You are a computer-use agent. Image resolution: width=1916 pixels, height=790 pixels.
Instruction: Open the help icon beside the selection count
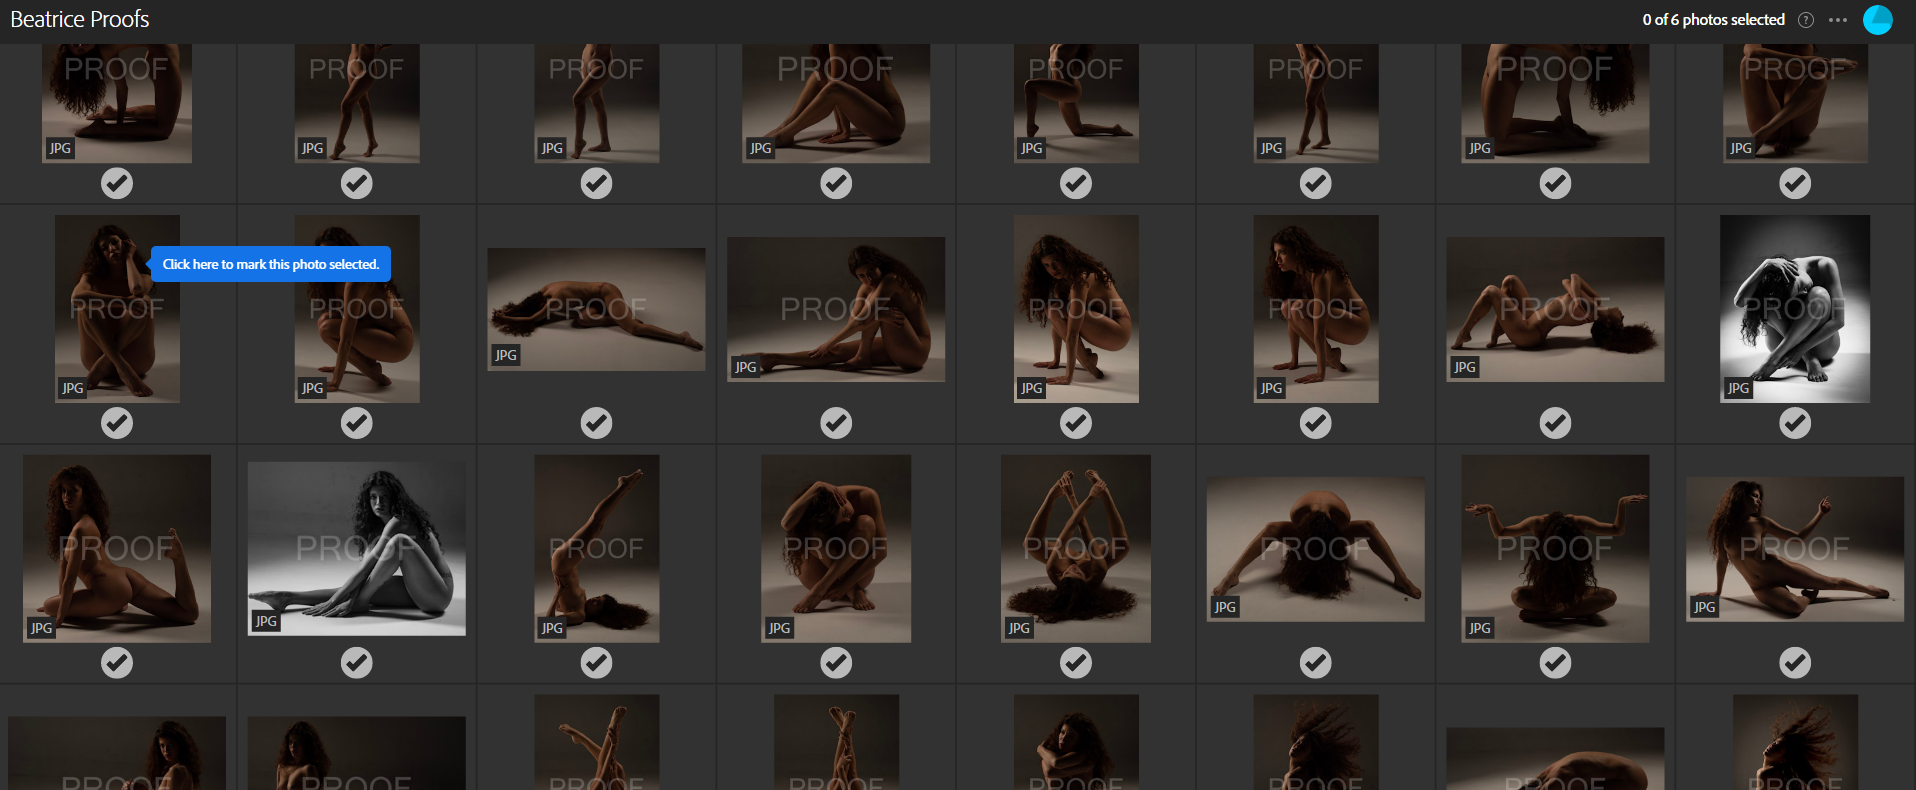pyautogui.click(x=1806, y=20)
